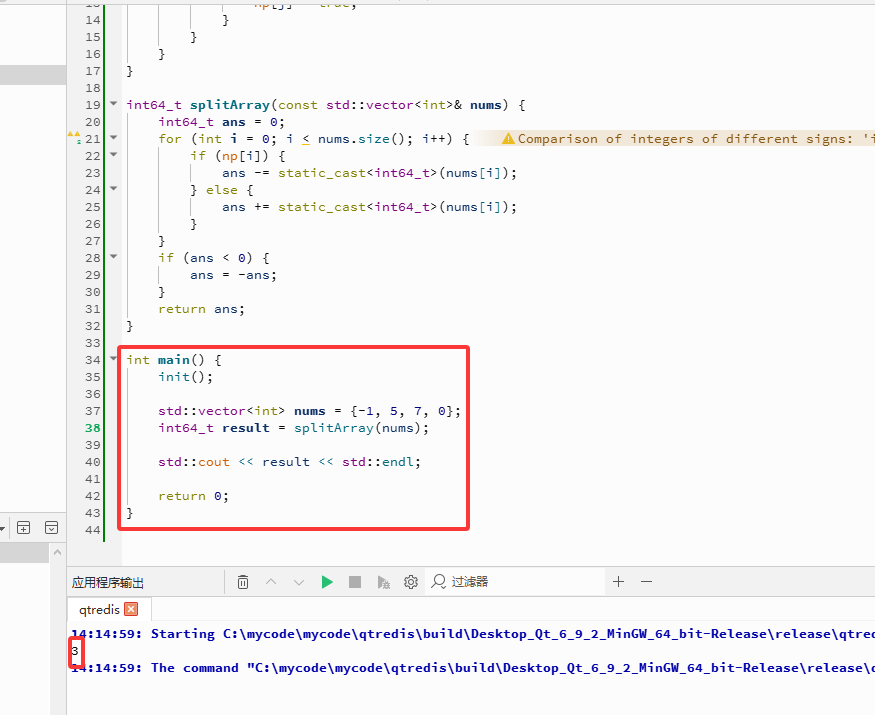Click the init() call on line 35
Screen dimensions: 875x715
[x=185, y=377]
